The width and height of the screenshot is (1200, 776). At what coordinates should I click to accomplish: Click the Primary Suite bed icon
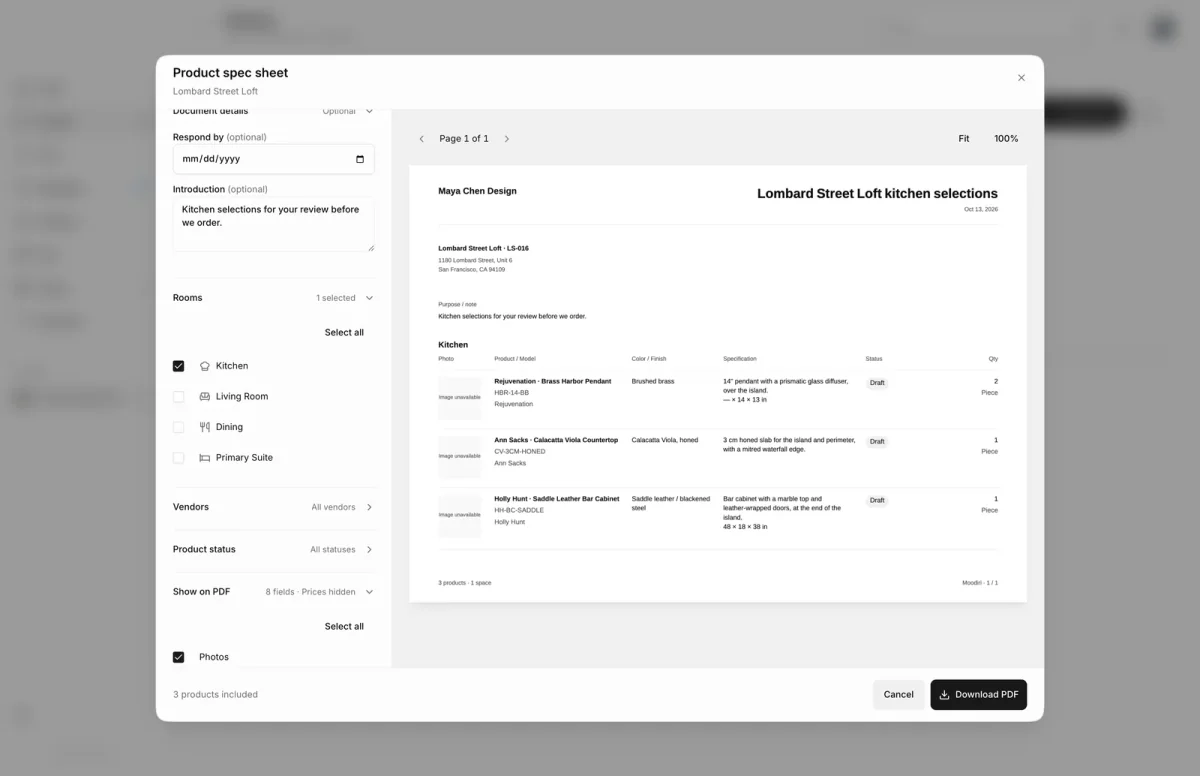(x=205, y=458)
